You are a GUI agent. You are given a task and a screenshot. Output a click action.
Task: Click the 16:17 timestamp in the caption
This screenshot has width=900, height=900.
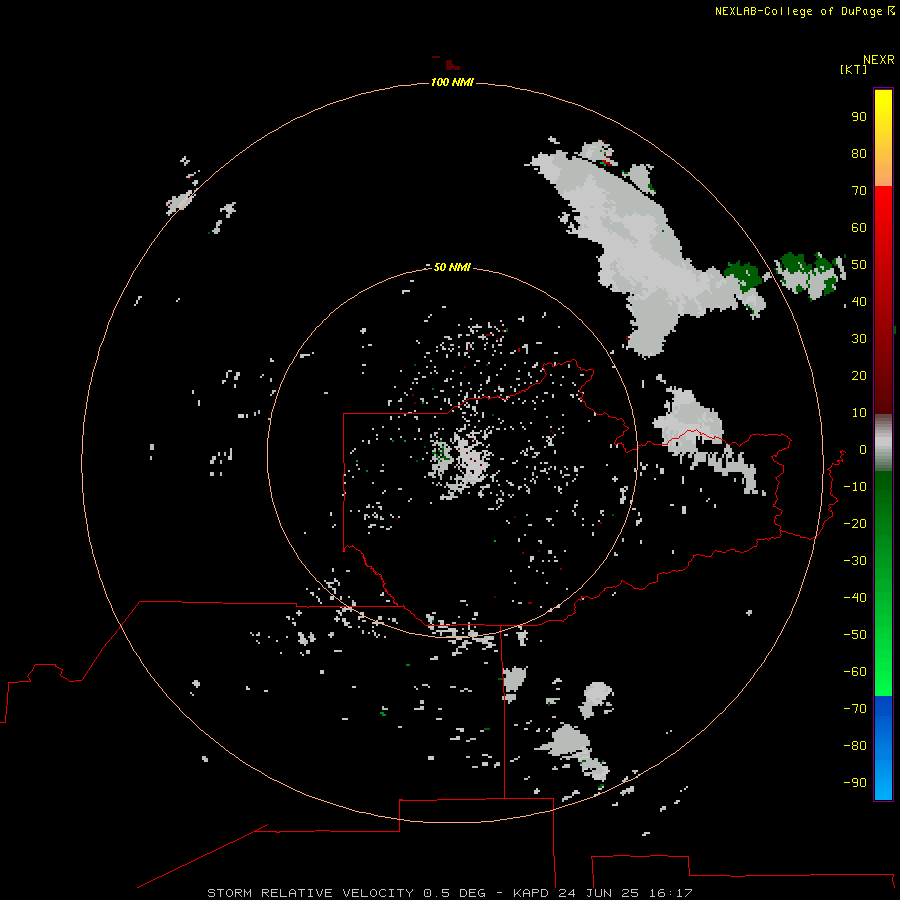point(670,893)
